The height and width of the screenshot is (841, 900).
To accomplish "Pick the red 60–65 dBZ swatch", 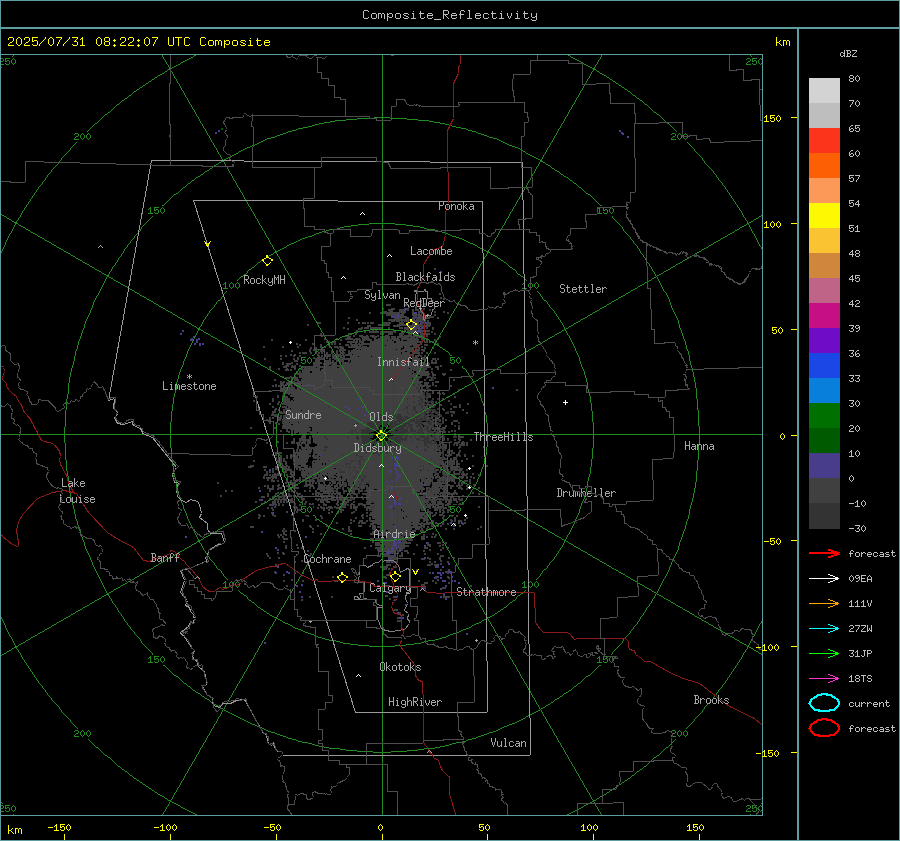I will pos(824,141).
